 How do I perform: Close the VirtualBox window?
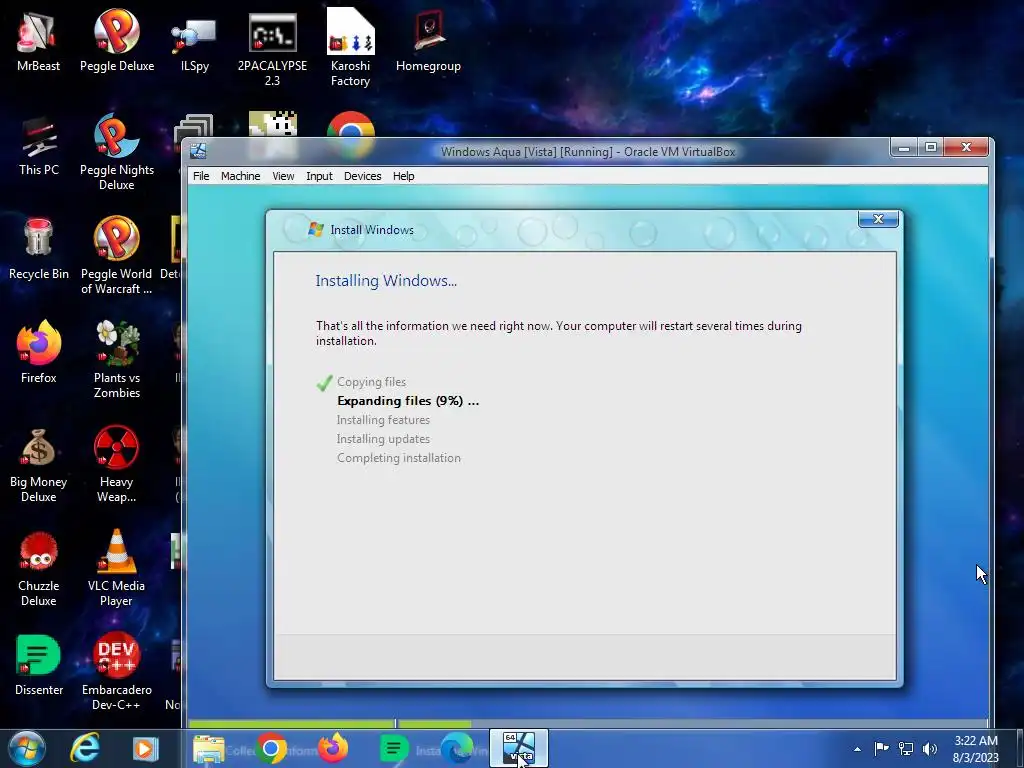tap(967, 148)
